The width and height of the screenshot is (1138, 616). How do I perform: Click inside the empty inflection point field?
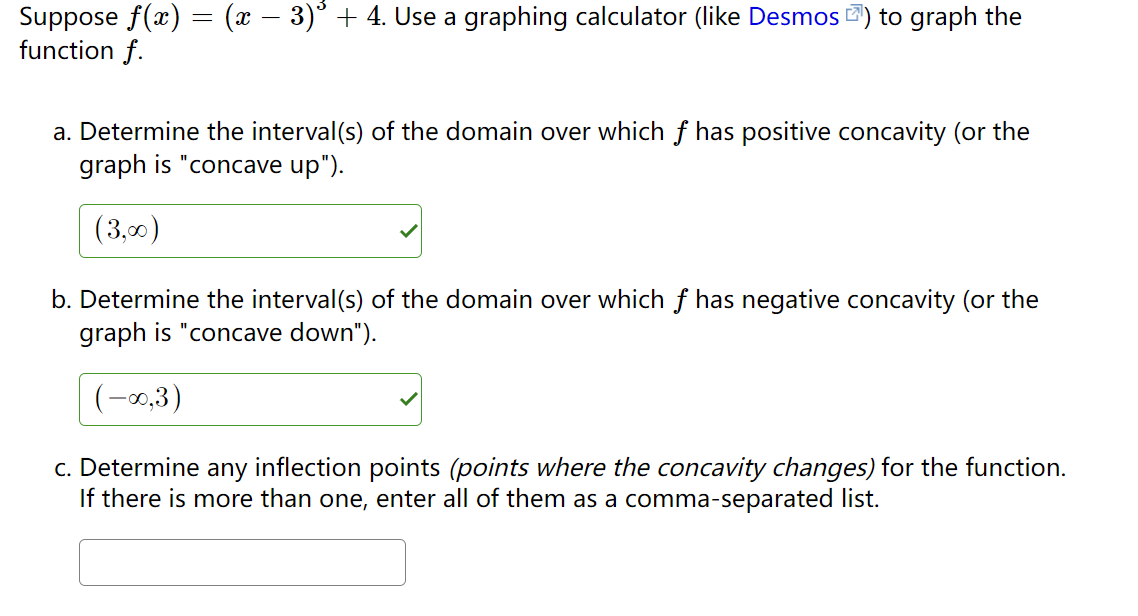pos(240,562)
